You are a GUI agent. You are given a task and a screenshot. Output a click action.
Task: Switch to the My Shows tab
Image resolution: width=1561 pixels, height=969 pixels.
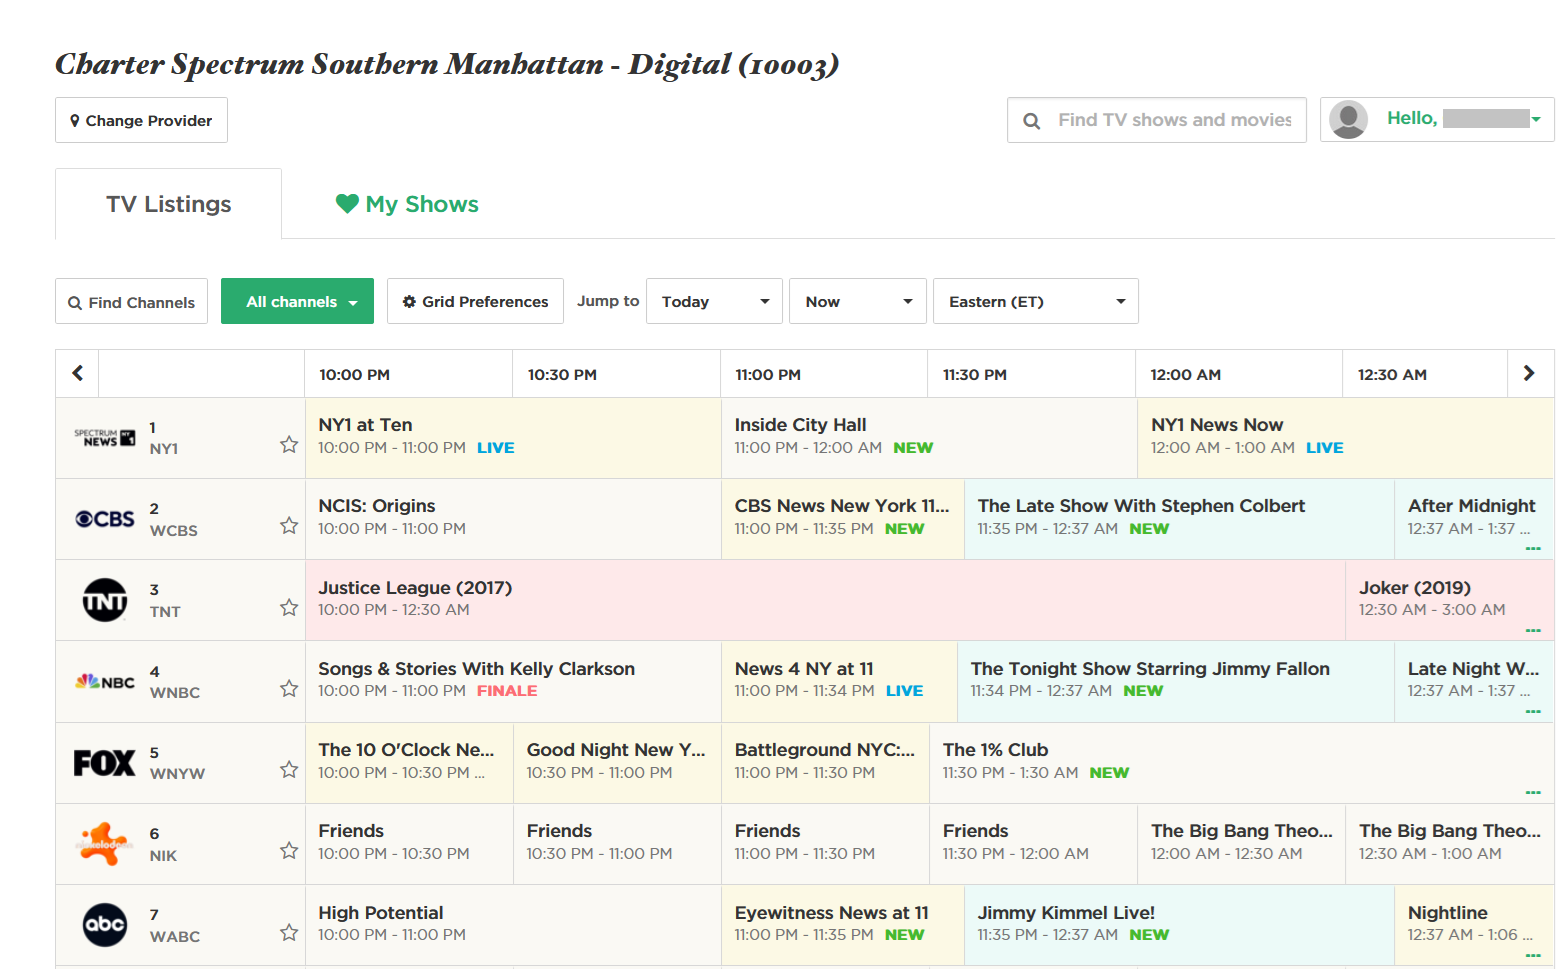[x=407, y=204]
